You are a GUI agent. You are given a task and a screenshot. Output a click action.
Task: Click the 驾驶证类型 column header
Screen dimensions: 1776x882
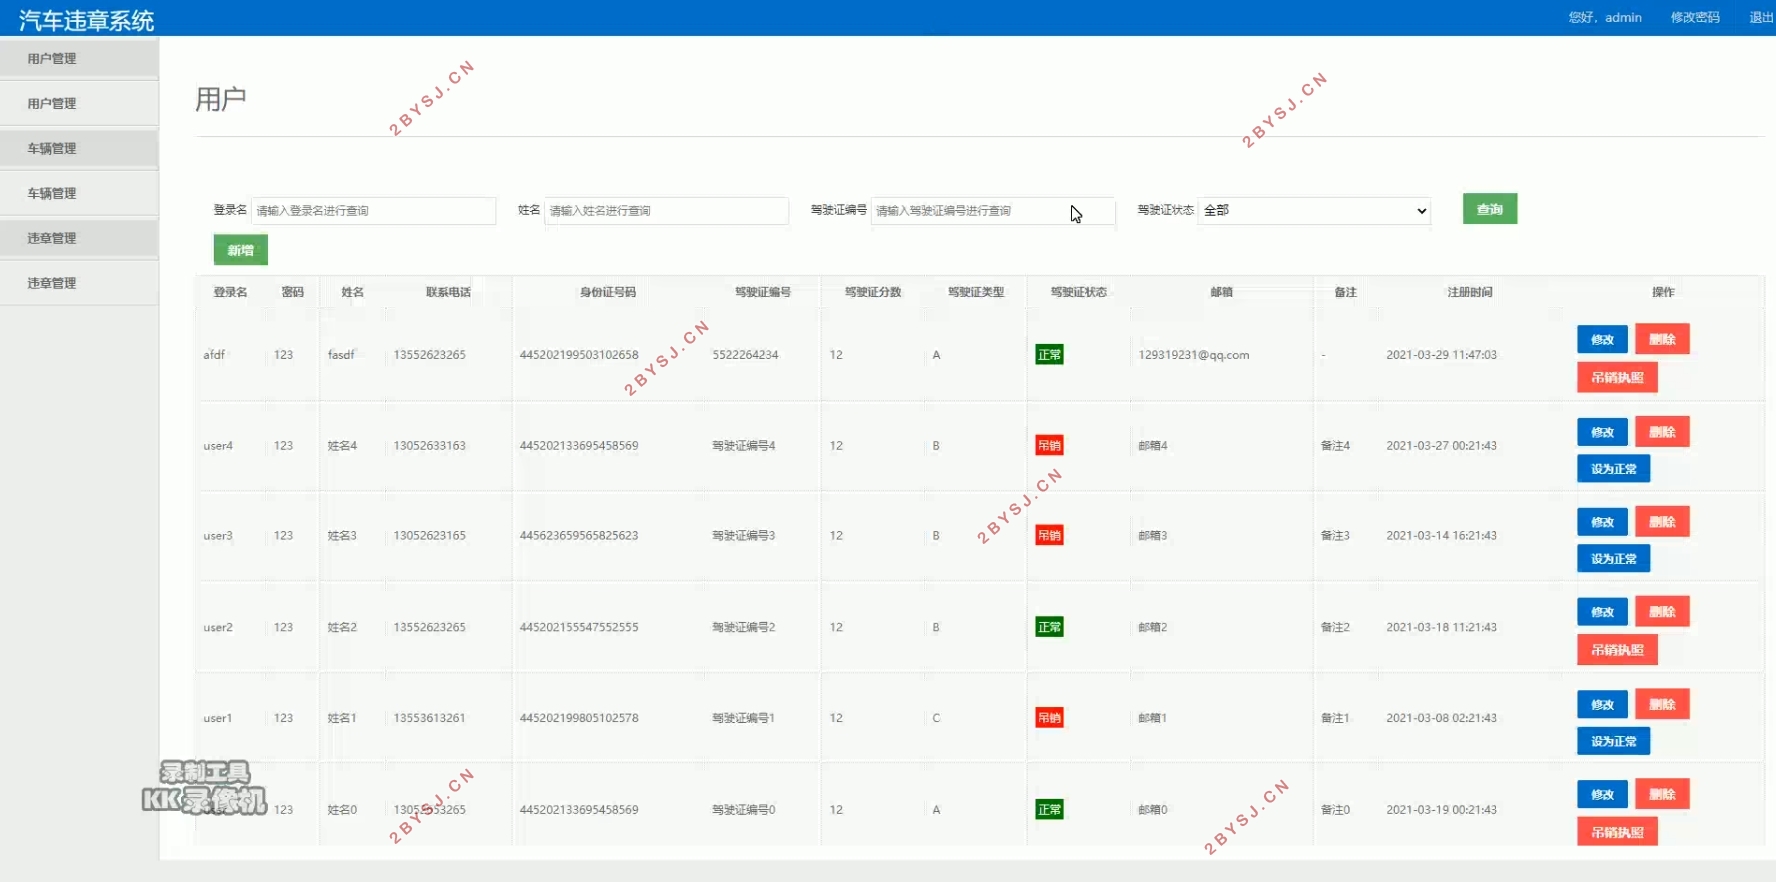tap(976, 292)
